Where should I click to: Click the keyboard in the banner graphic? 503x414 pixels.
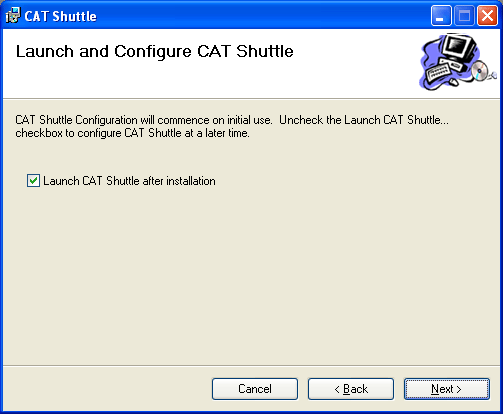438,73
